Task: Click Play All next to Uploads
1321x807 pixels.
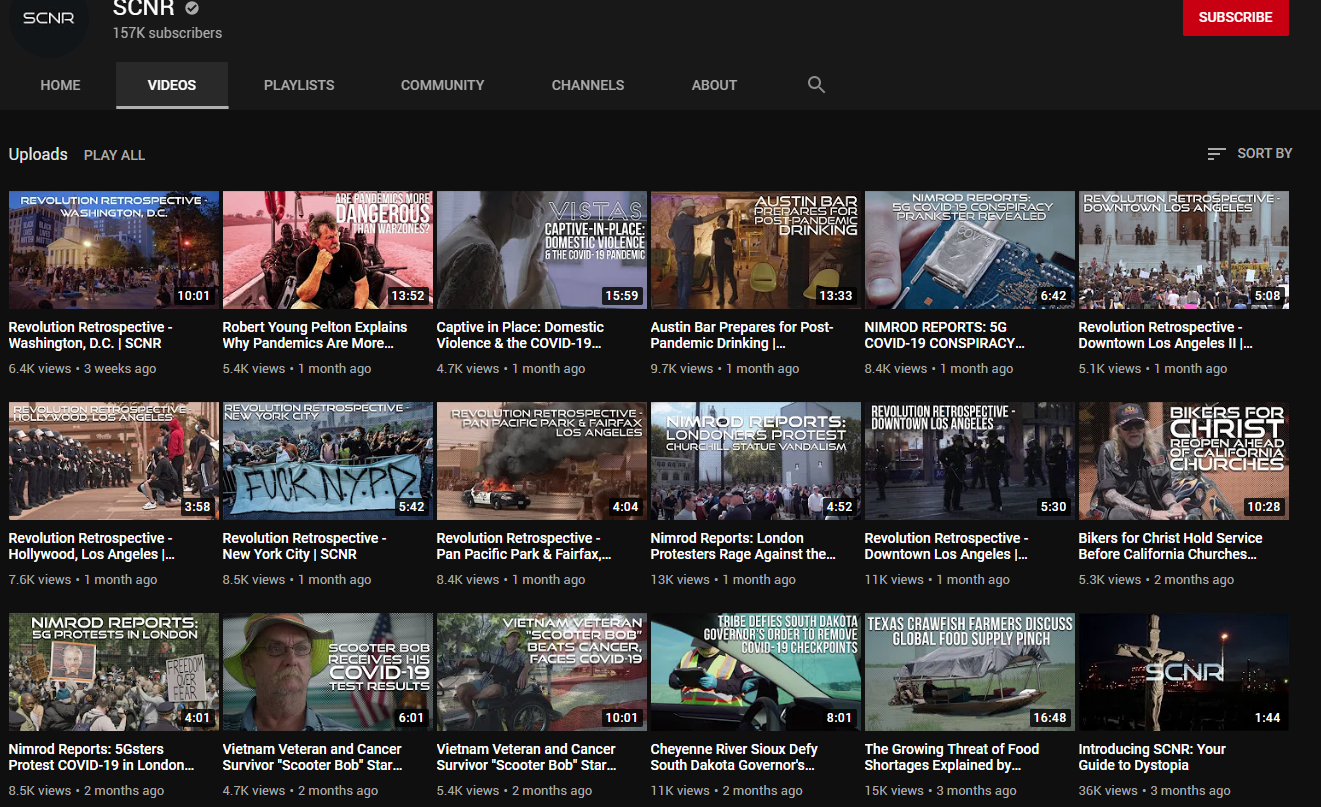Action: click(114, 155)
